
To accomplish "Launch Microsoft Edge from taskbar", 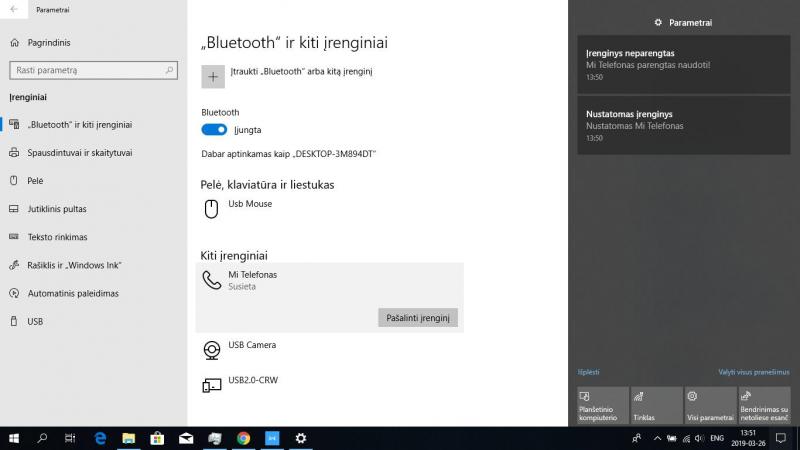I will (100, 438).
